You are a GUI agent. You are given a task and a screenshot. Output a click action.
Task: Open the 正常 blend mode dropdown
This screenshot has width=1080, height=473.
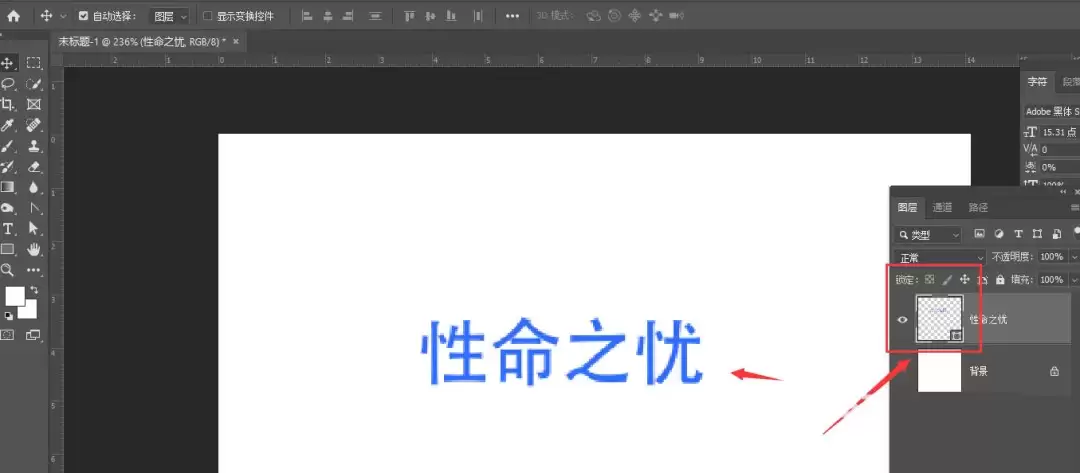click(939, 257)
